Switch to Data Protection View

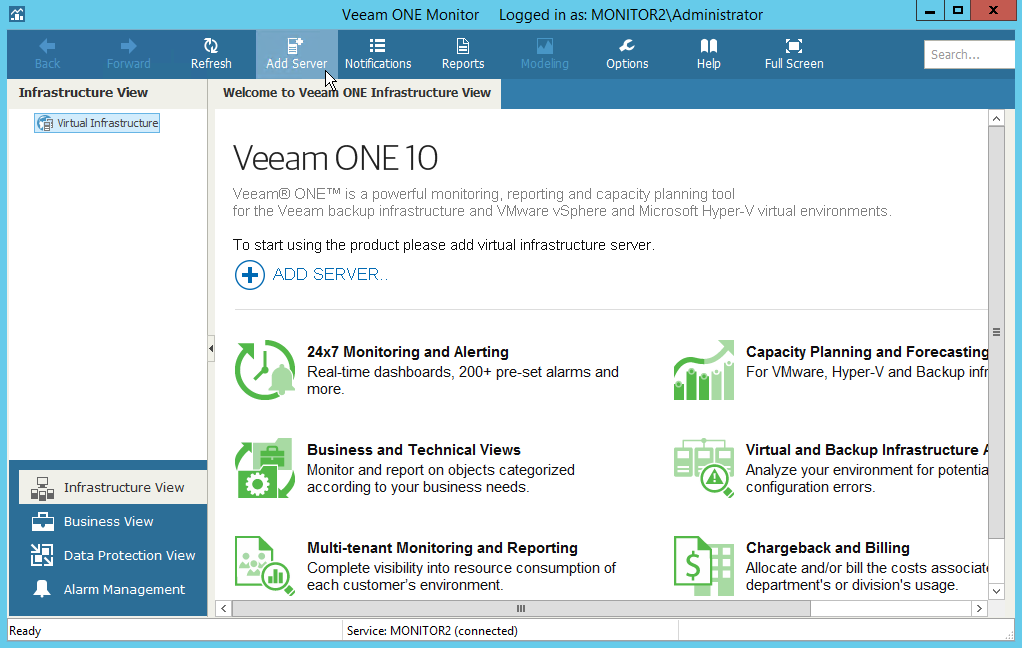pos(113,555)
